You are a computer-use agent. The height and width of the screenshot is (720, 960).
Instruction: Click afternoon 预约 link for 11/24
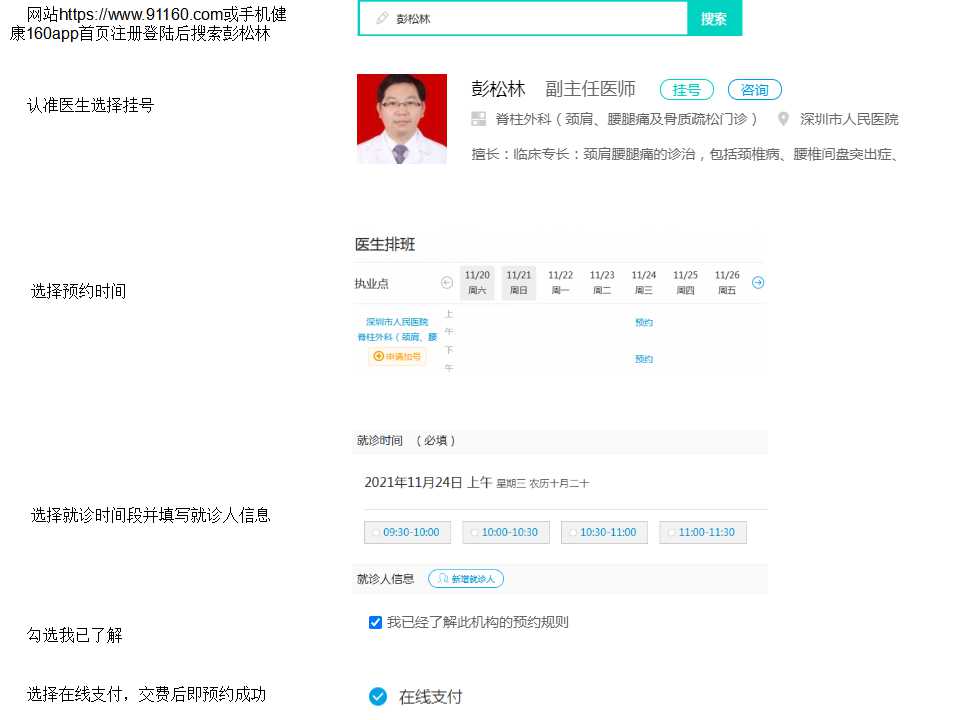643,359
